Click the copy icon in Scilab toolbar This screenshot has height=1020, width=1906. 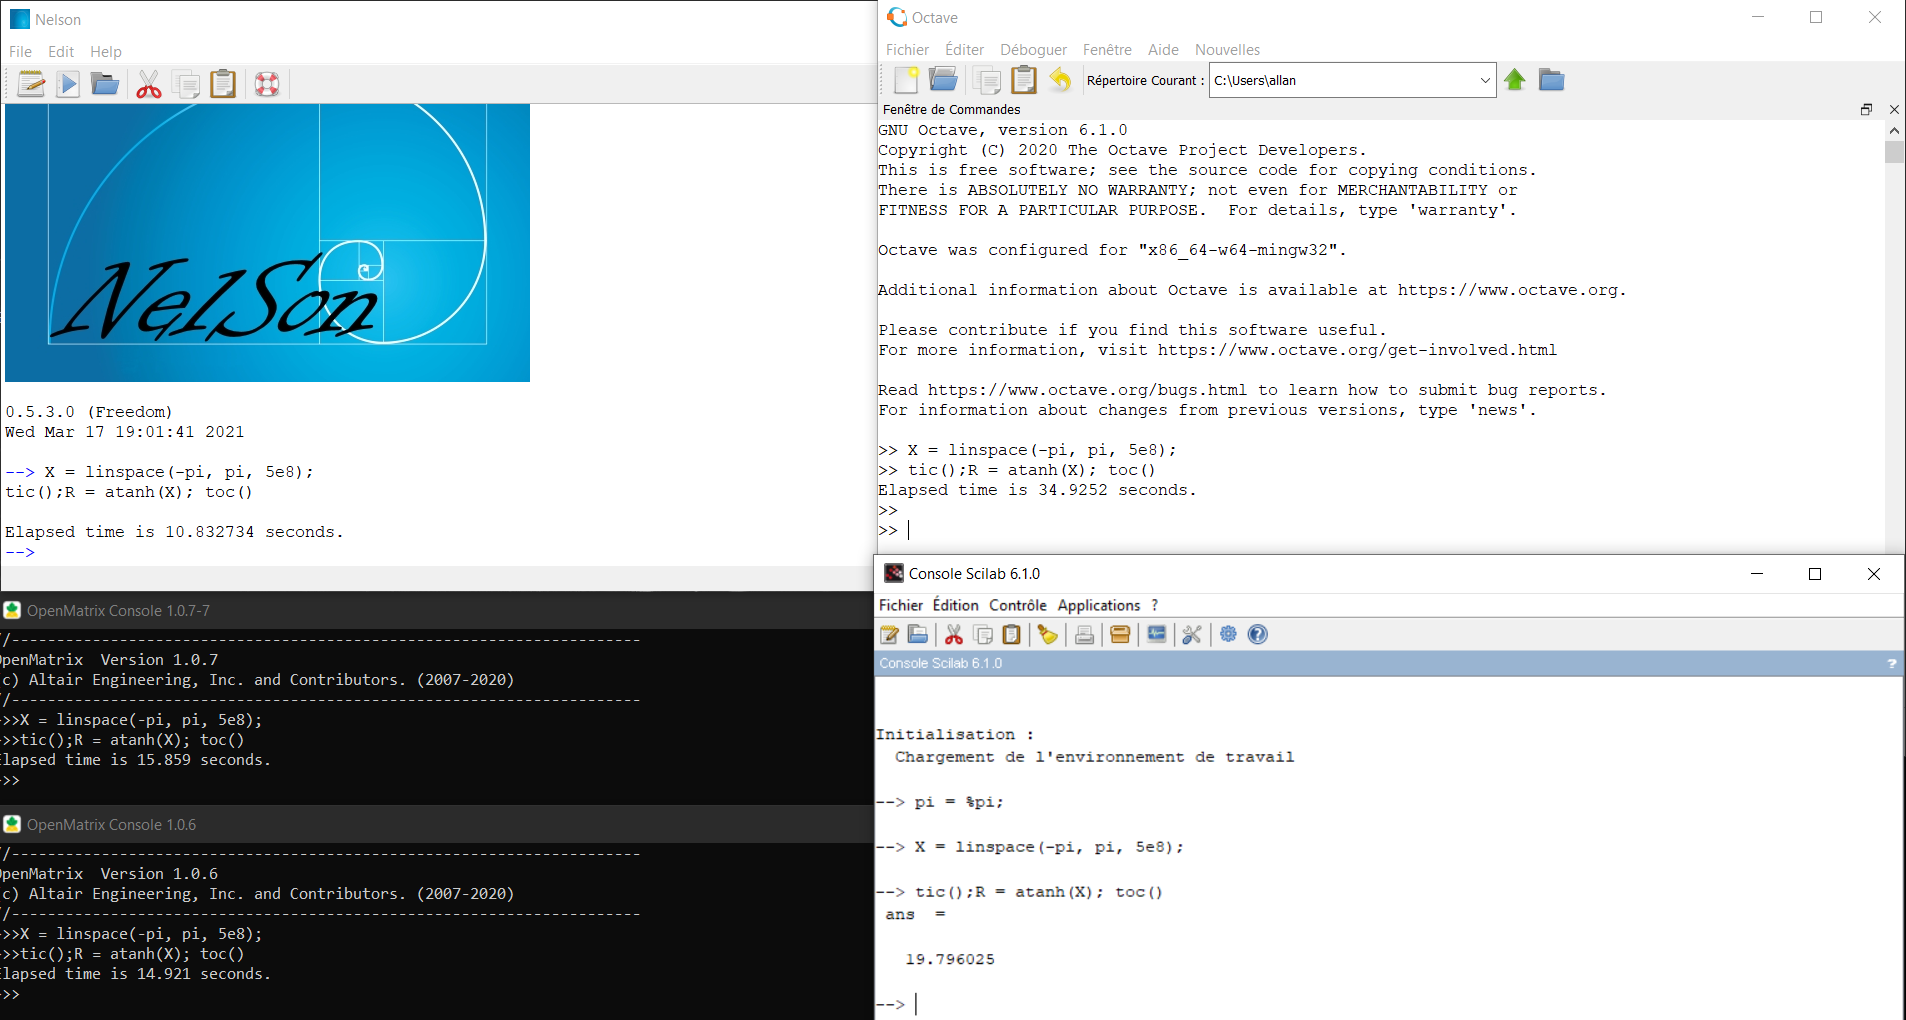coord(983,634)
